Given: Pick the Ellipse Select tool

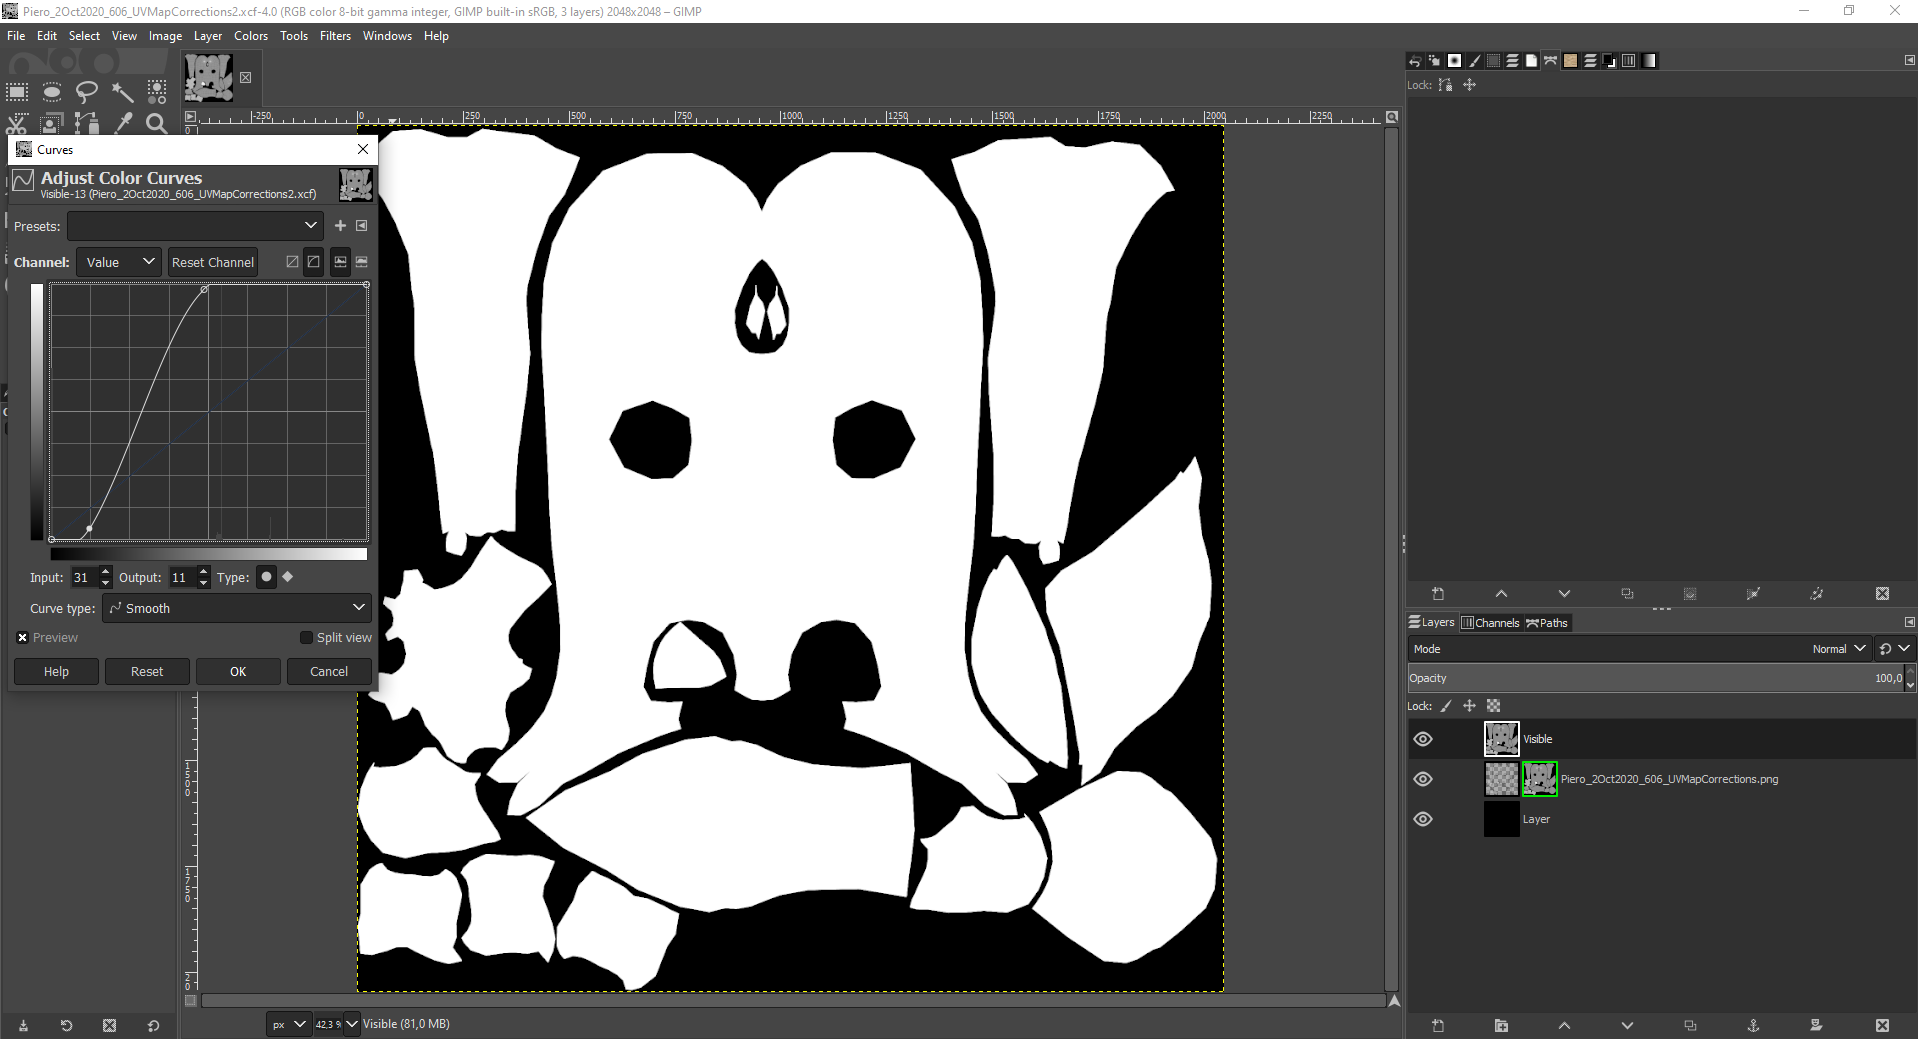Looking at the screenshot, I should pos(52,93).
